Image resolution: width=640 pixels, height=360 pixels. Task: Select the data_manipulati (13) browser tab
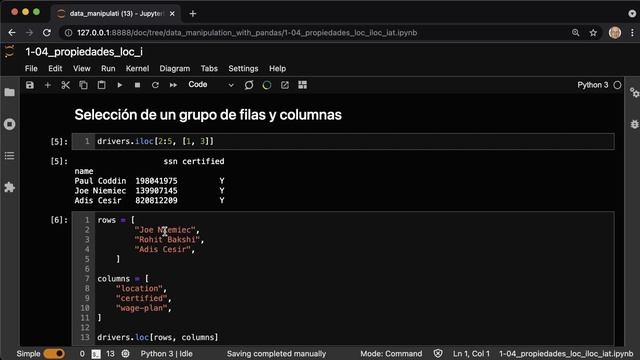coord(116,13)
